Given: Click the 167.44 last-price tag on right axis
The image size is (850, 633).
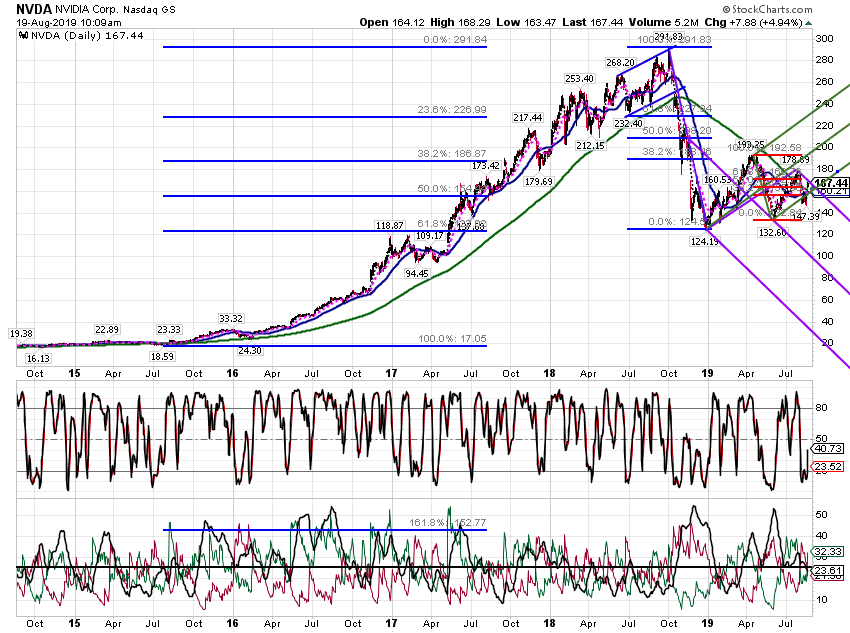Looking at the screenshot, I should coord(831,183).
